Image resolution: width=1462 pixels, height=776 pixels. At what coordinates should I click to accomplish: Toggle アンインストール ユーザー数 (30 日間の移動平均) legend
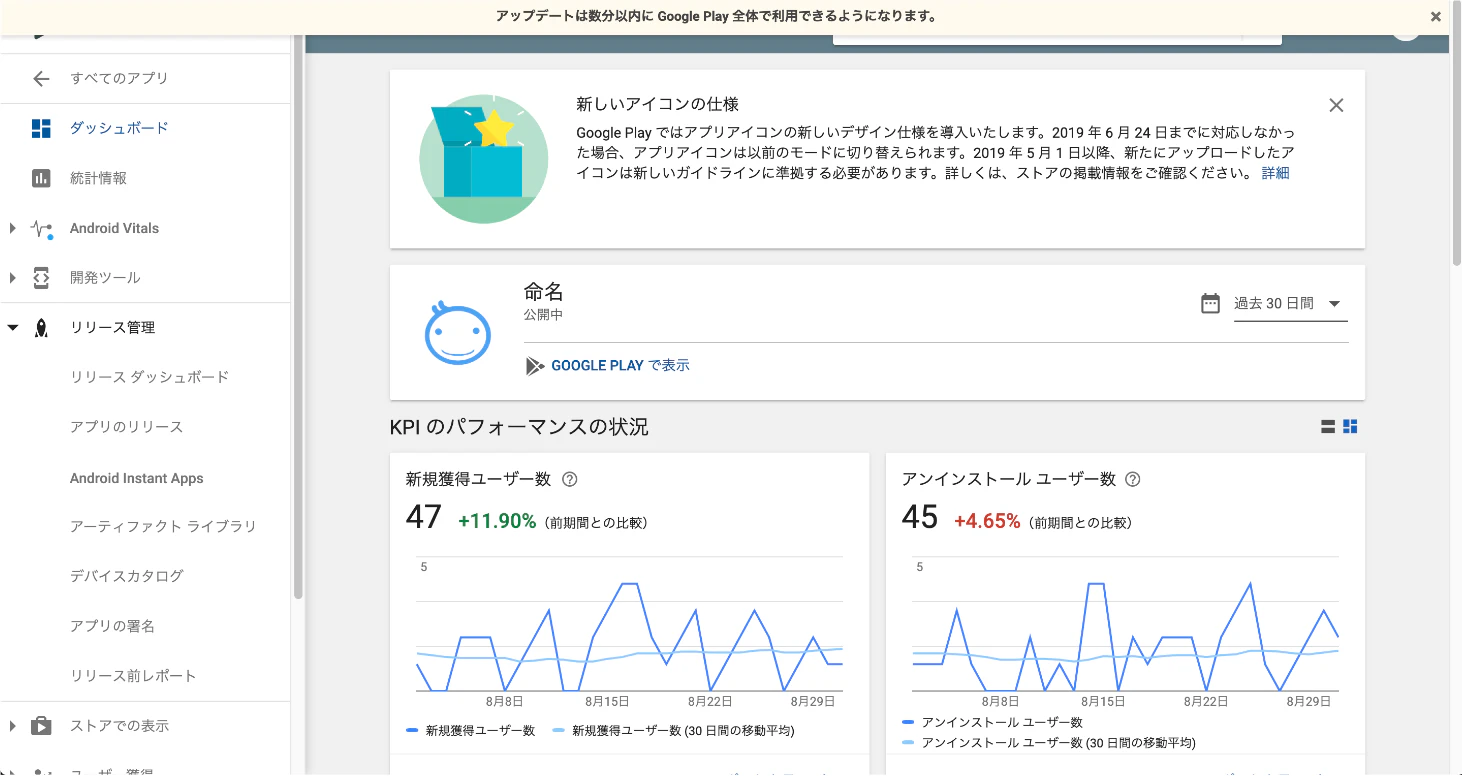1048,743
